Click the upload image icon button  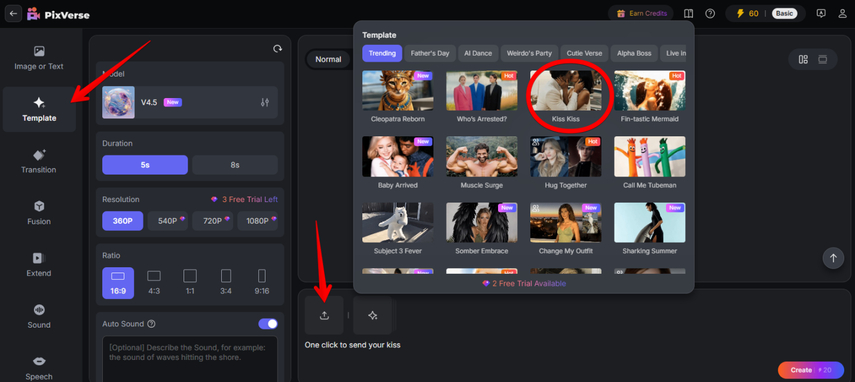pos(324,315)
